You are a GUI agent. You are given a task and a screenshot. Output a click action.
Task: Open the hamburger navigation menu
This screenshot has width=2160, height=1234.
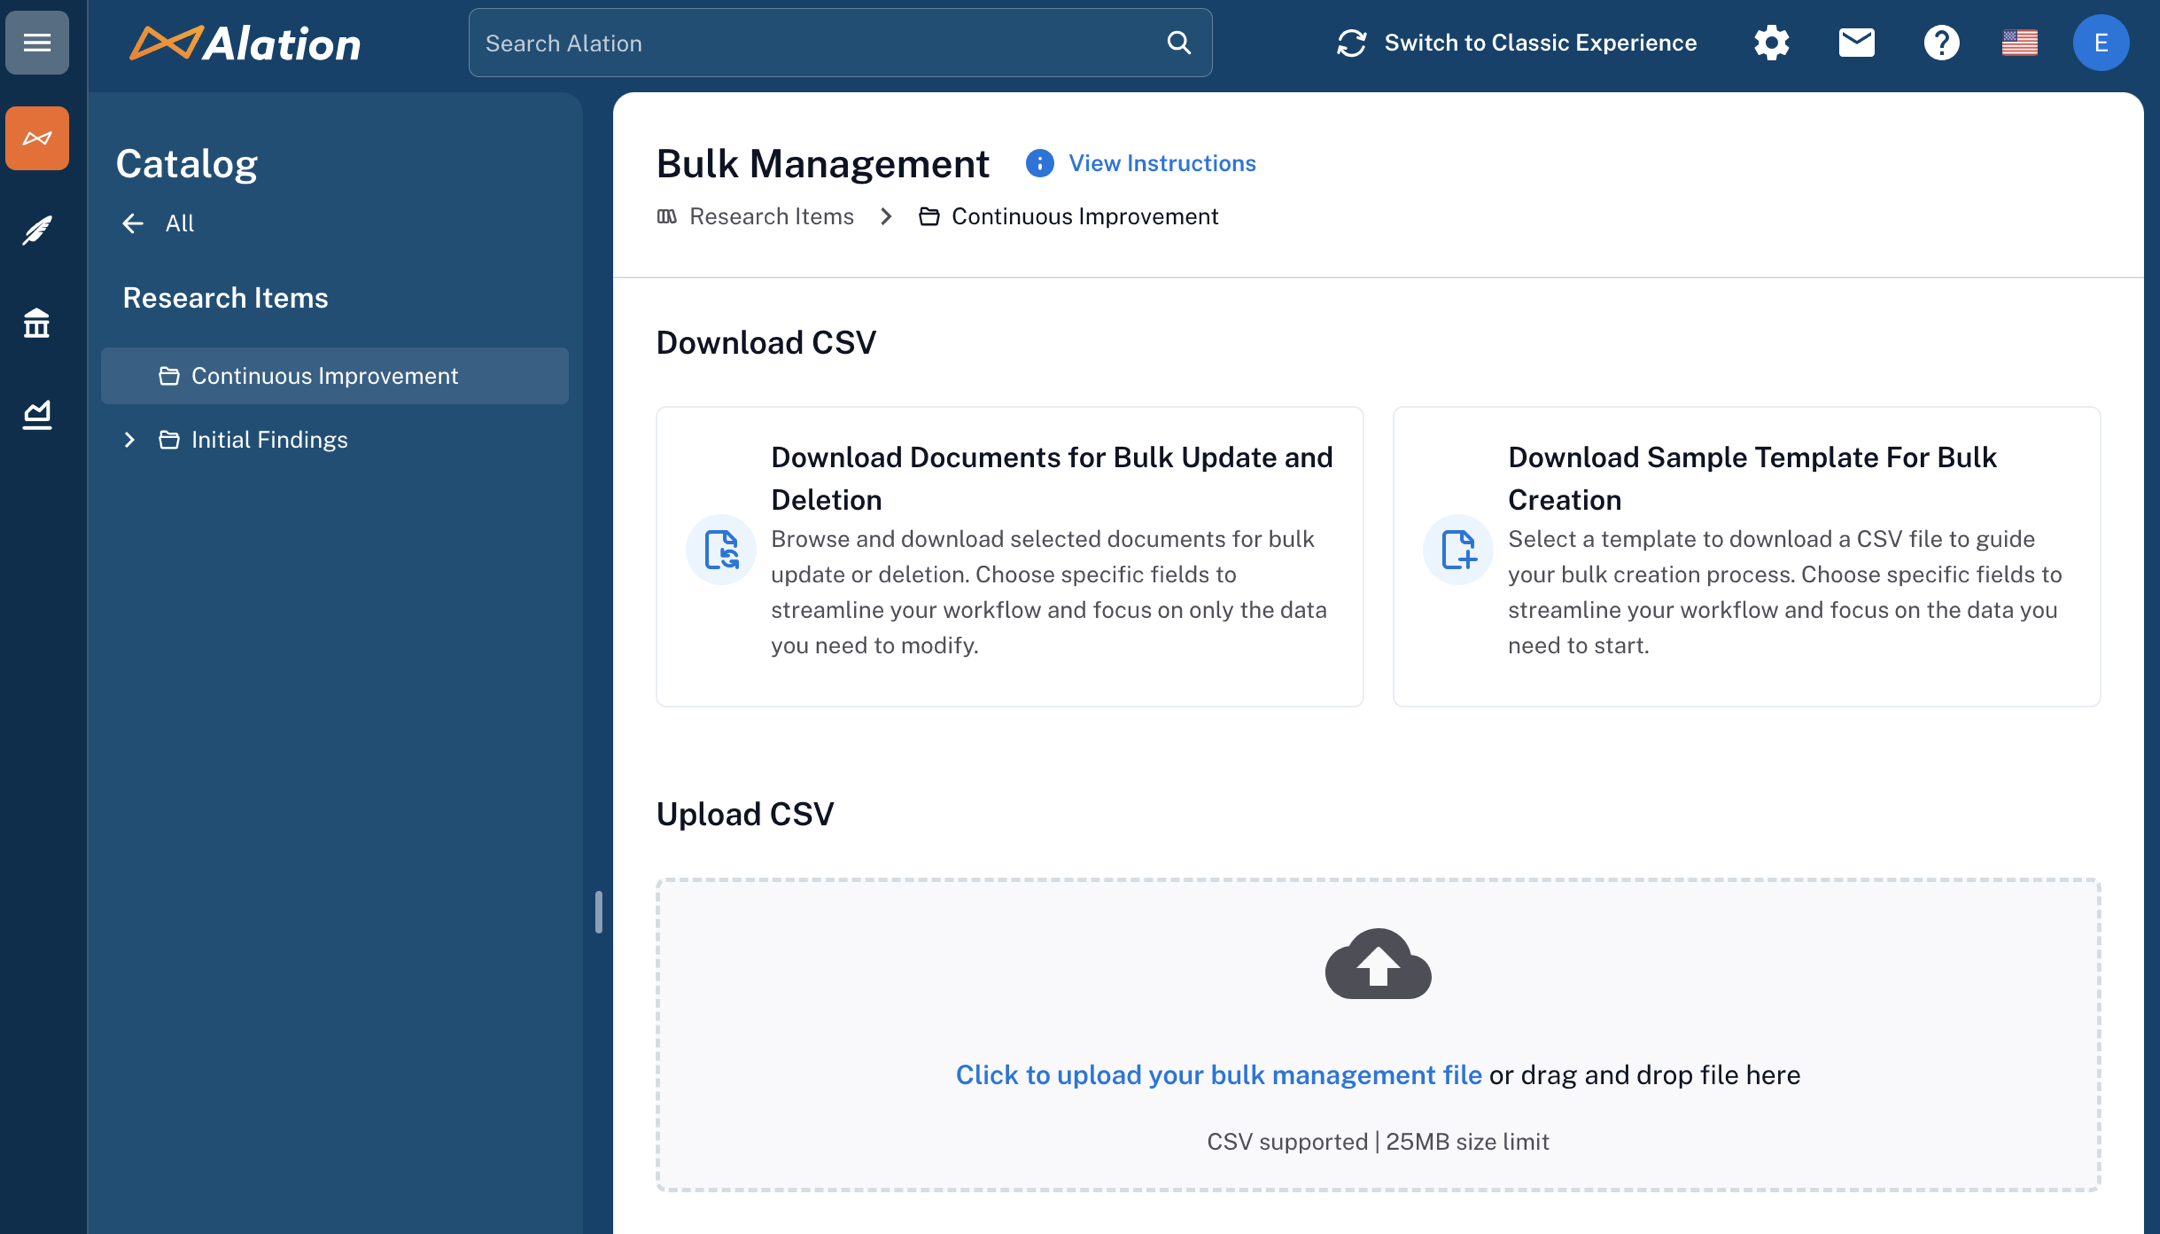pos(37,43)
